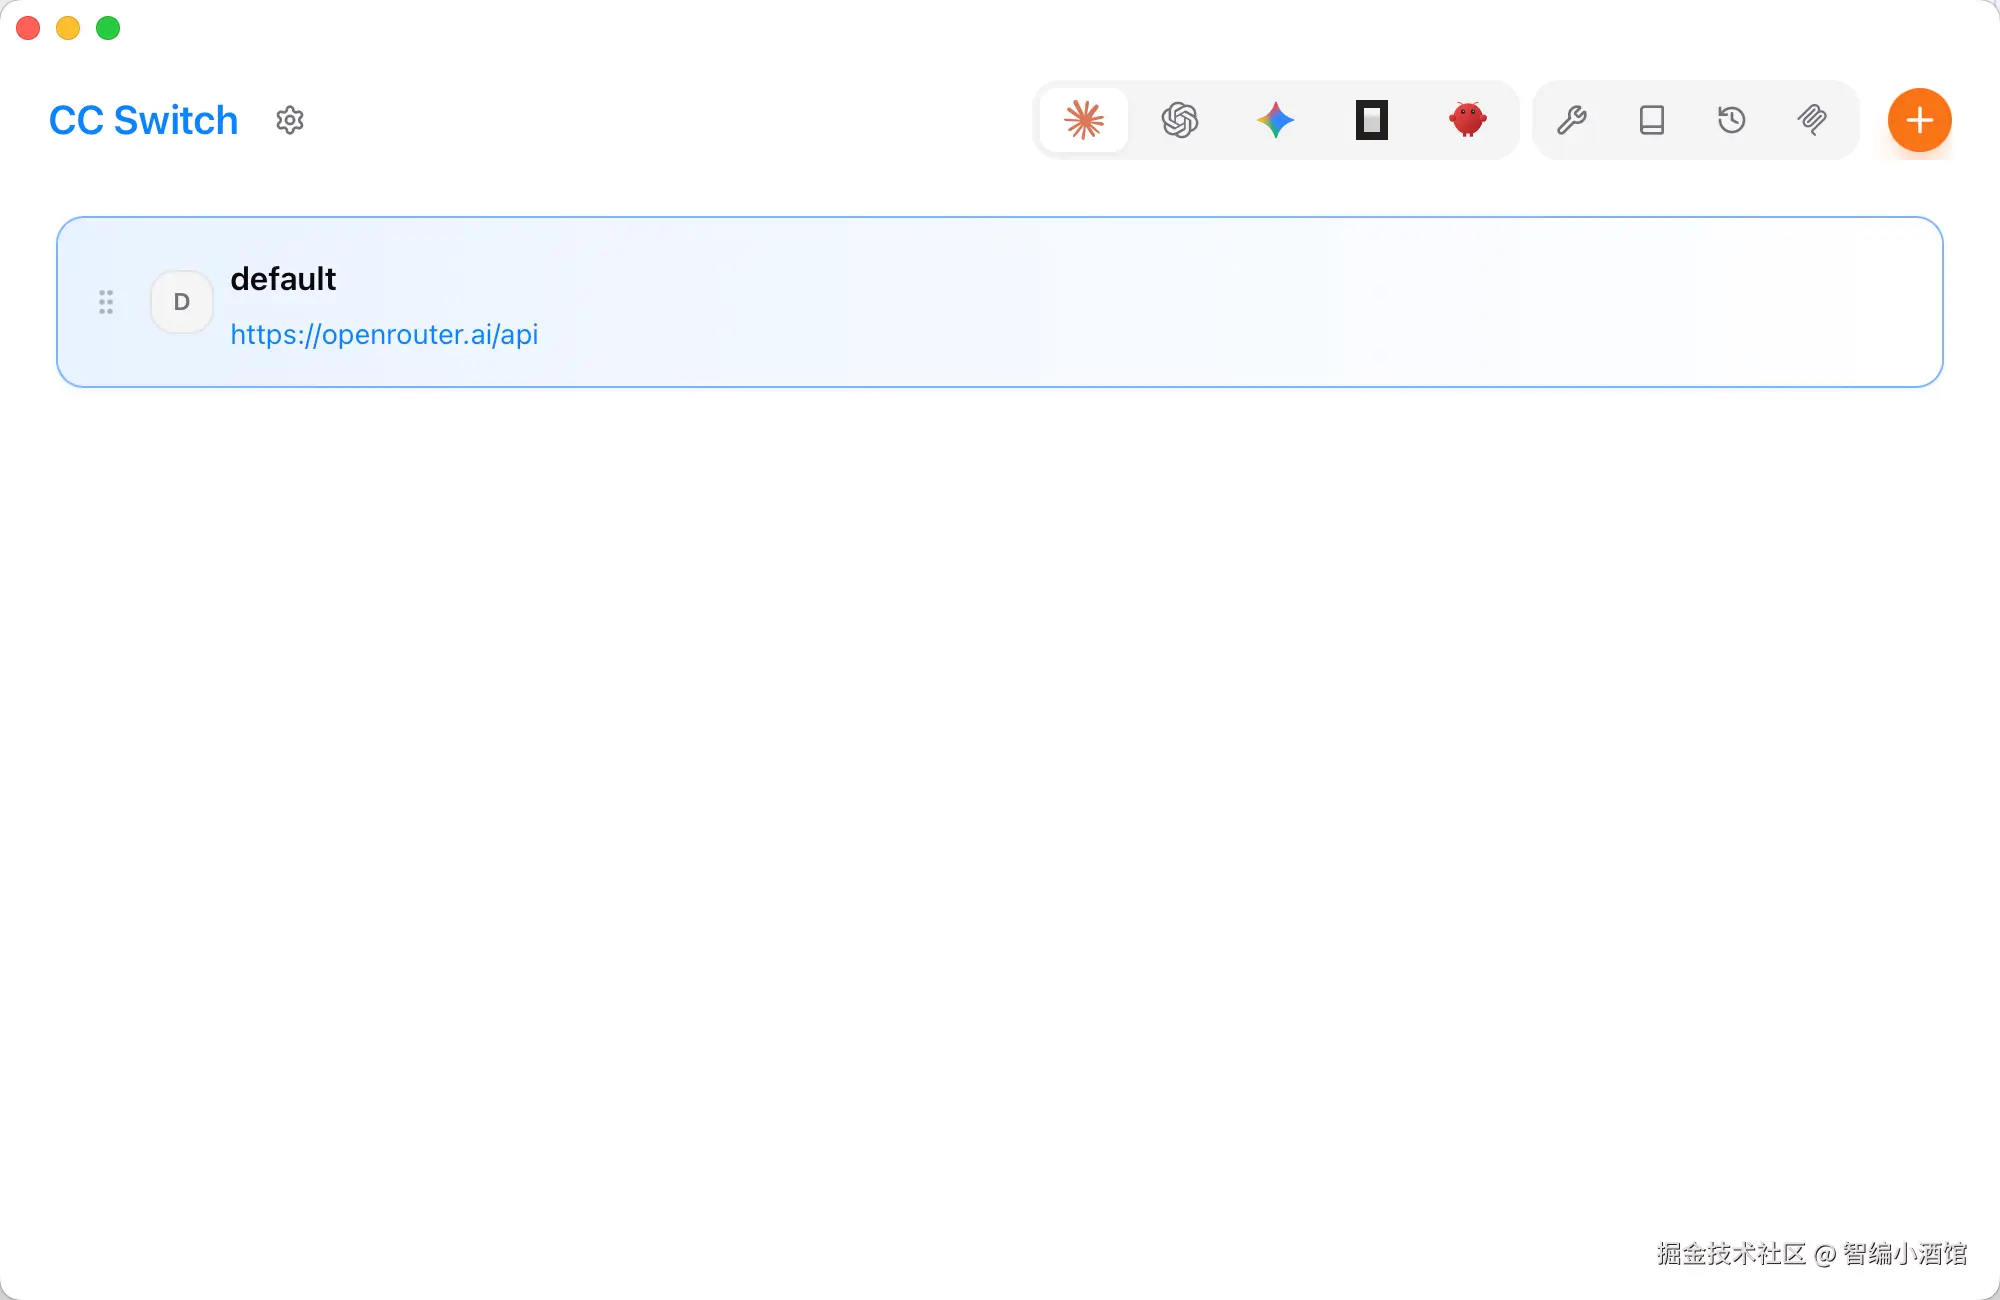Click the CC Switch title
The width and height of the screenshot is (2000, 1300).
click(143, 120)
